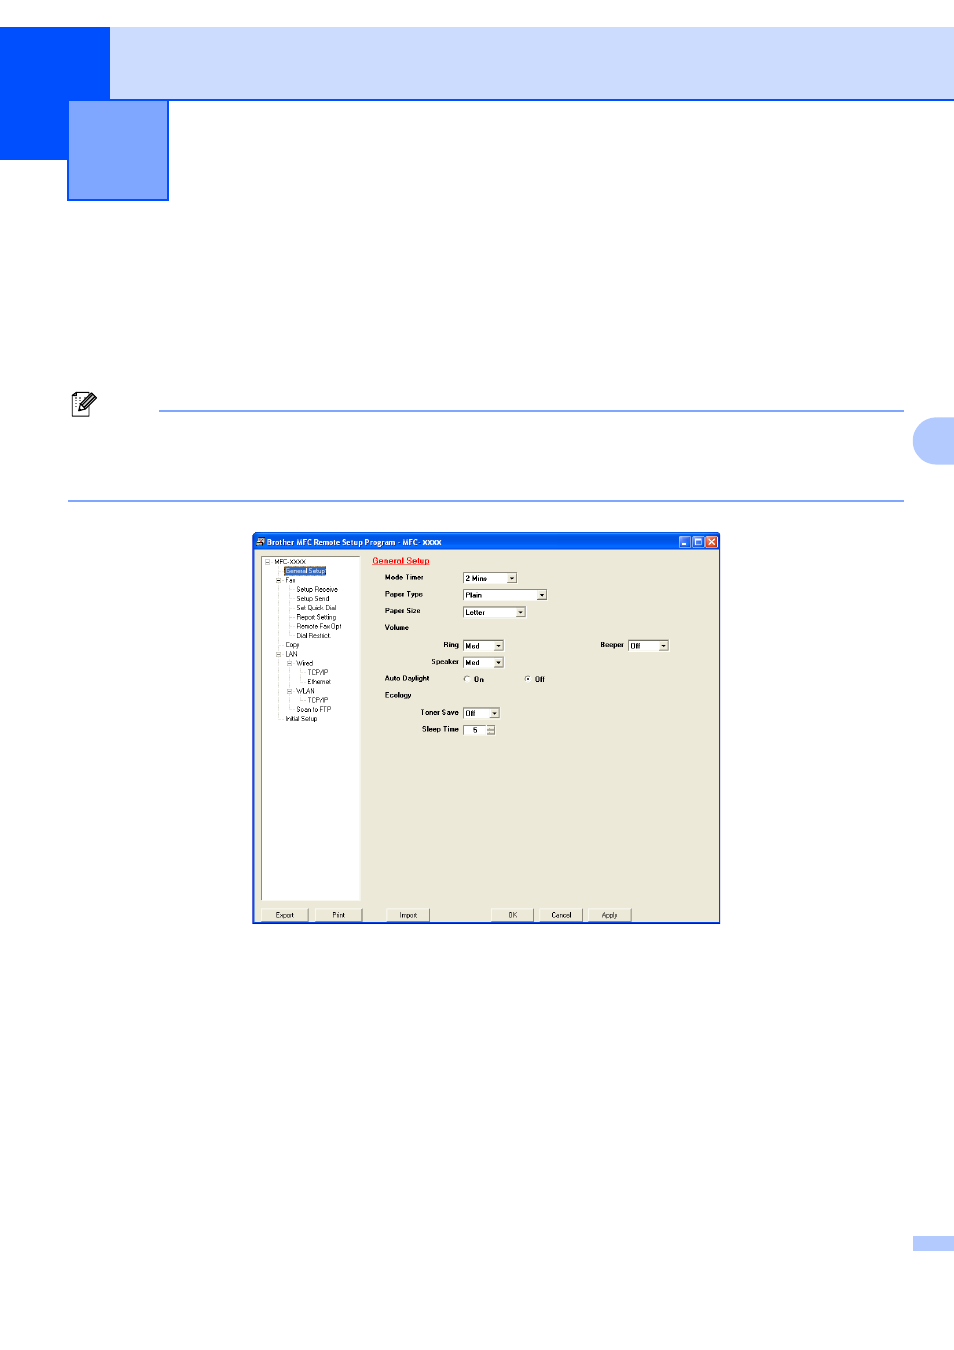Select TCP/IP under WLAN
This screenshot has width=954, height=1350.
(x=318, y=701)
